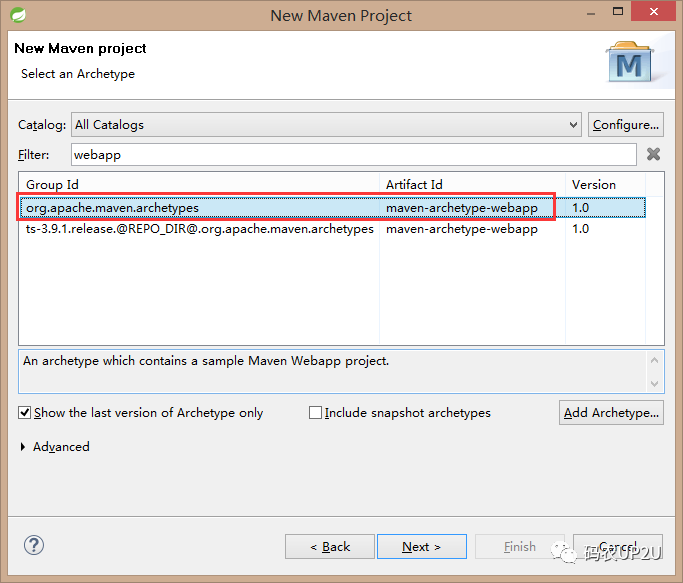683x583 pixels.
Task: Sort by the Artifact Id column header
Action: 472,184
